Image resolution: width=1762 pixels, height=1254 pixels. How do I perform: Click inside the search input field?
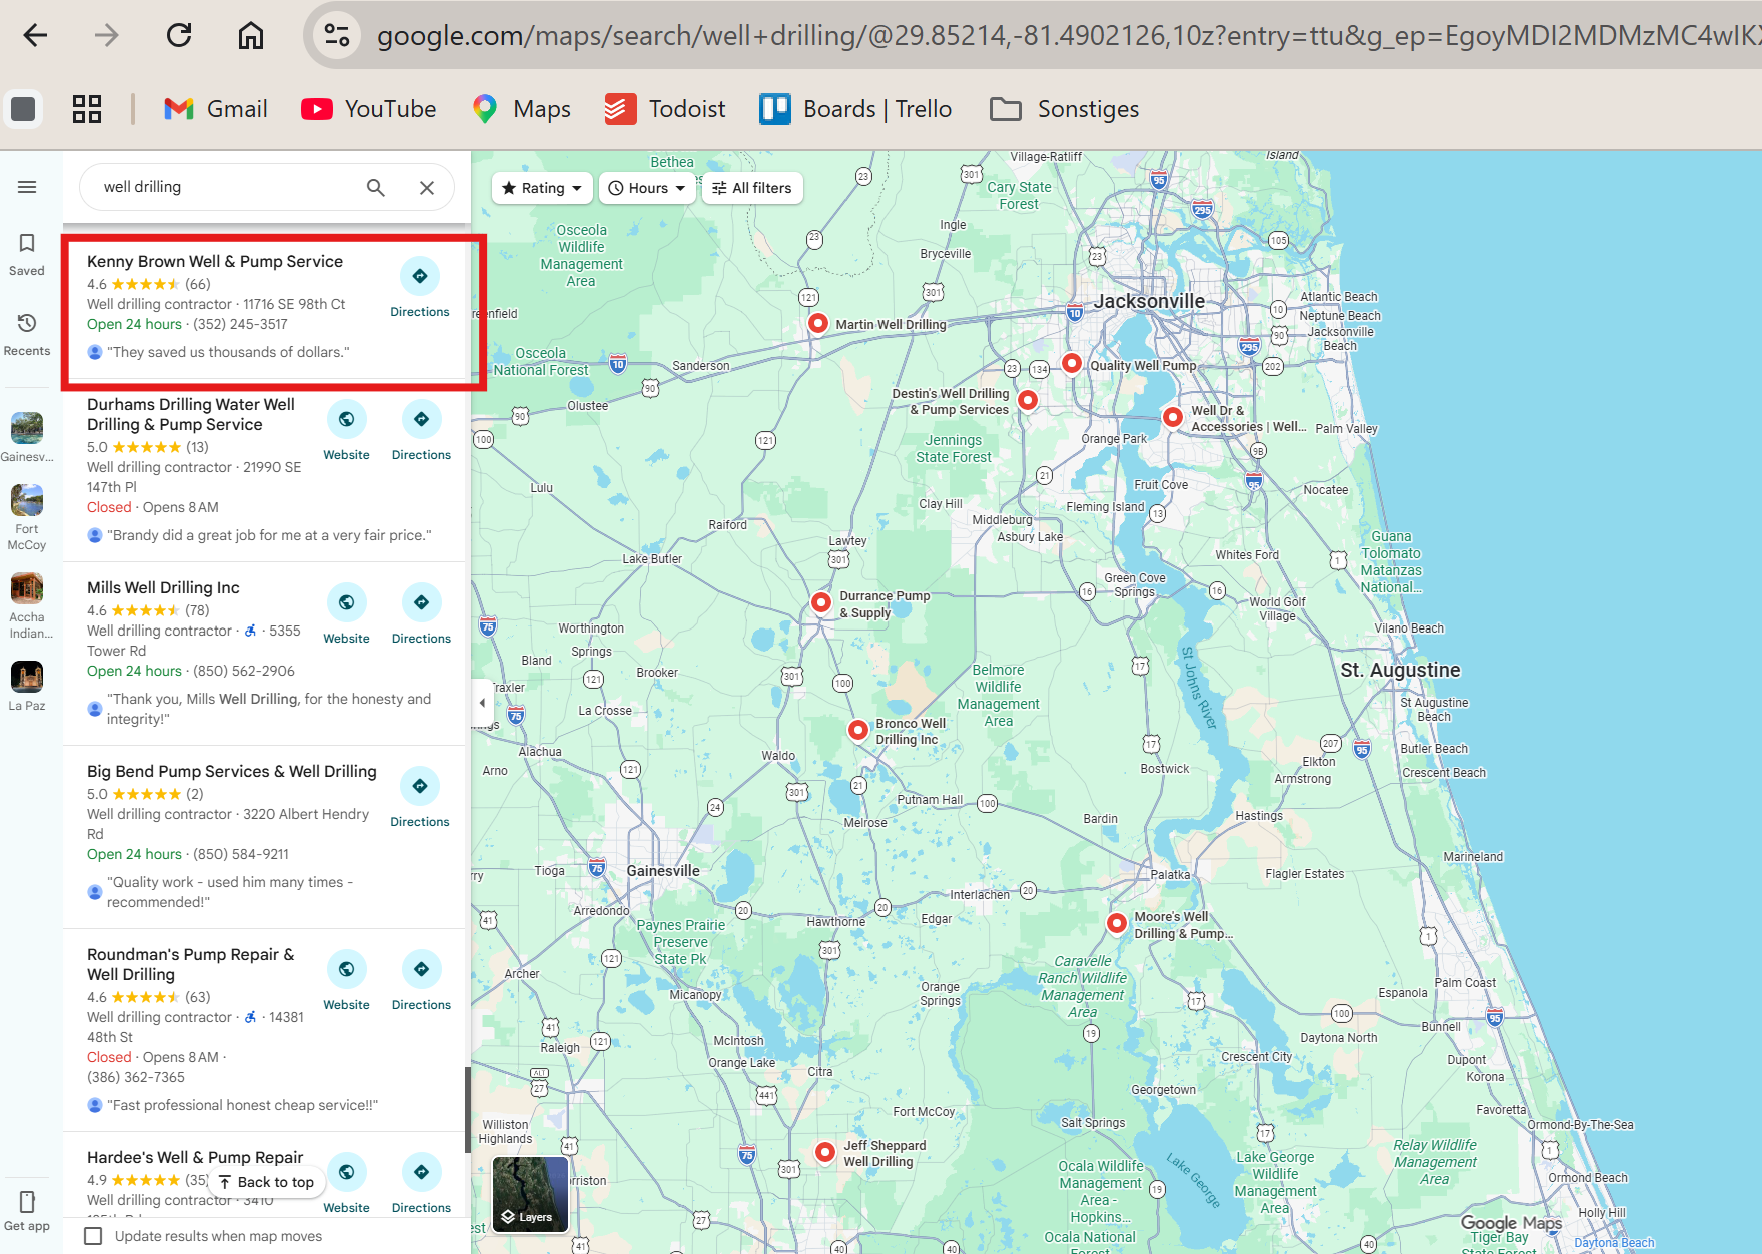coord(220,186)
